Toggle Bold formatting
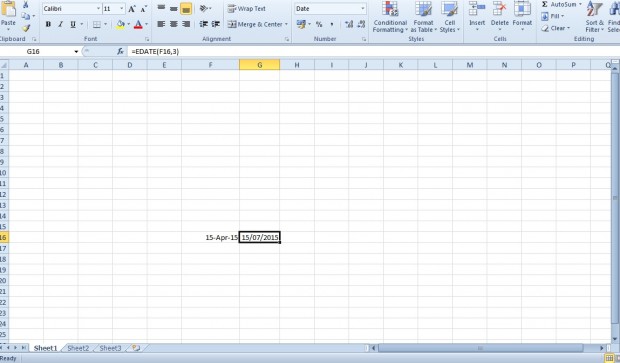The width and height of the screenshot is (620, 363). pyautogui.click(x=48, y=25)
